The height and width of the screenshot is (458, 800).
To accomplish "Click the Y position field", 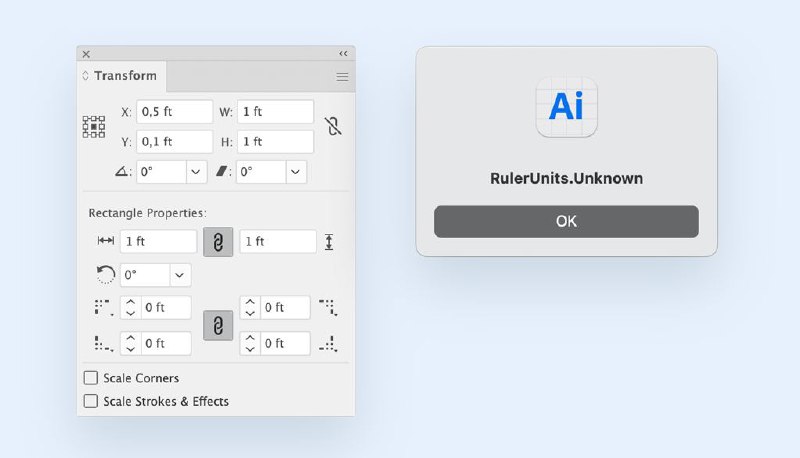I will [x=174, y=142].
